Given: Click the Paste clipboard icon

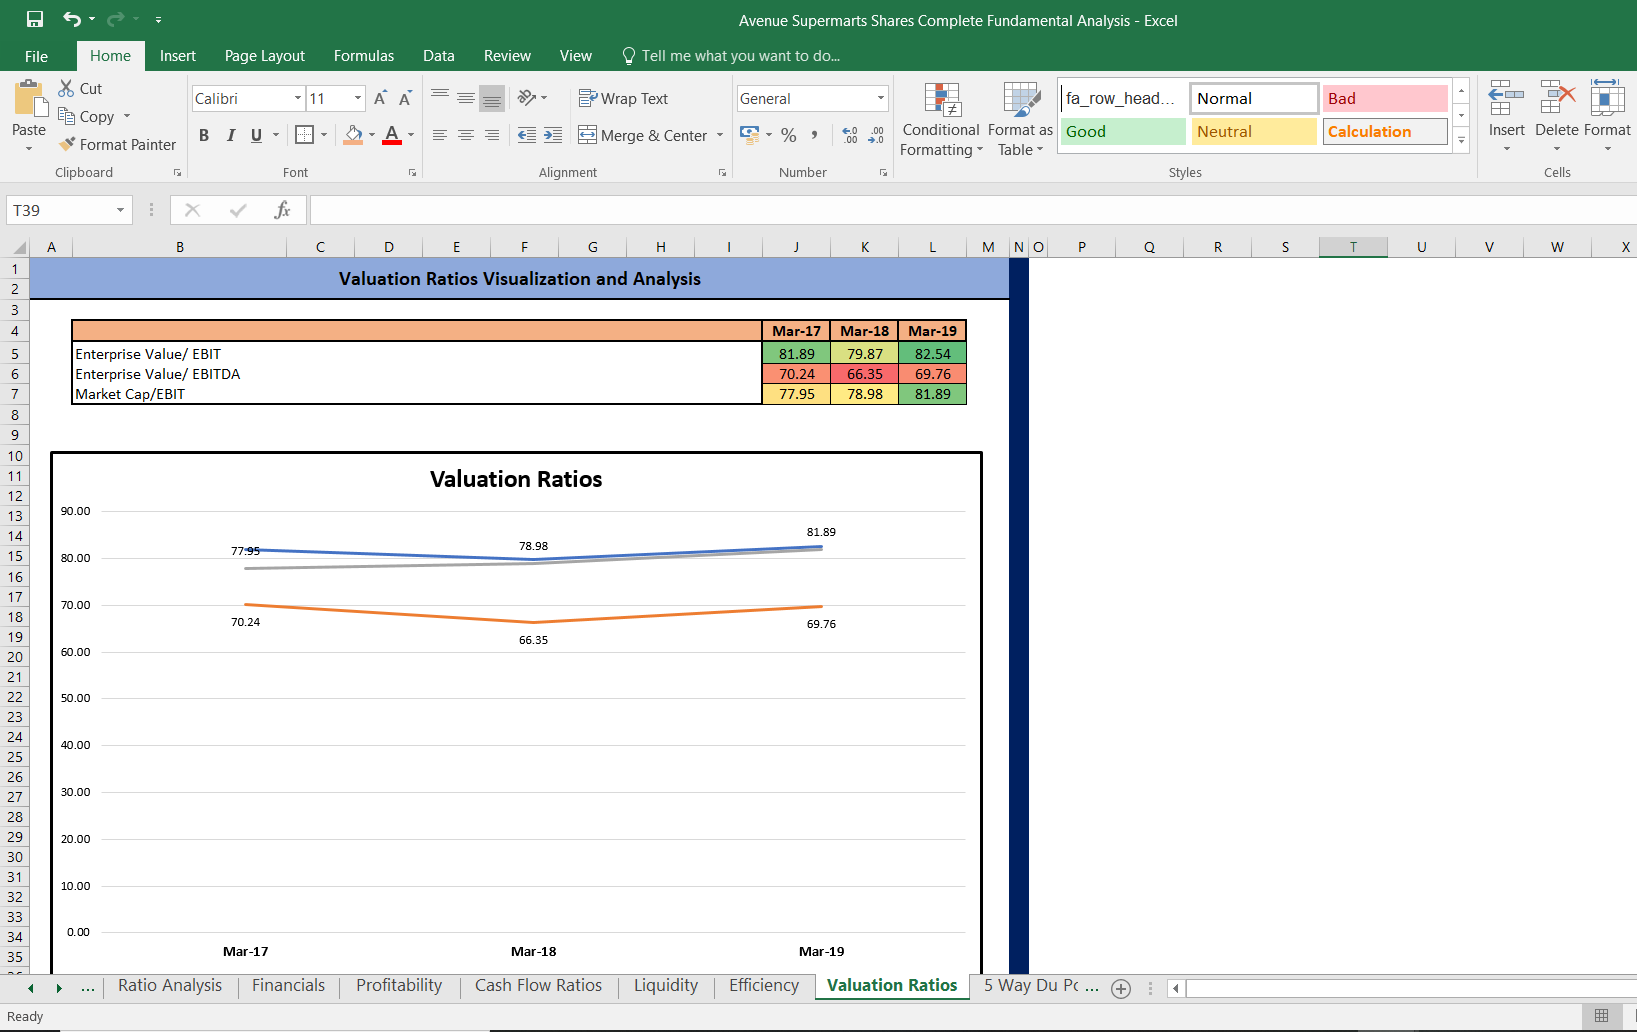Looking at the screenshot, I should pos(29,100).
